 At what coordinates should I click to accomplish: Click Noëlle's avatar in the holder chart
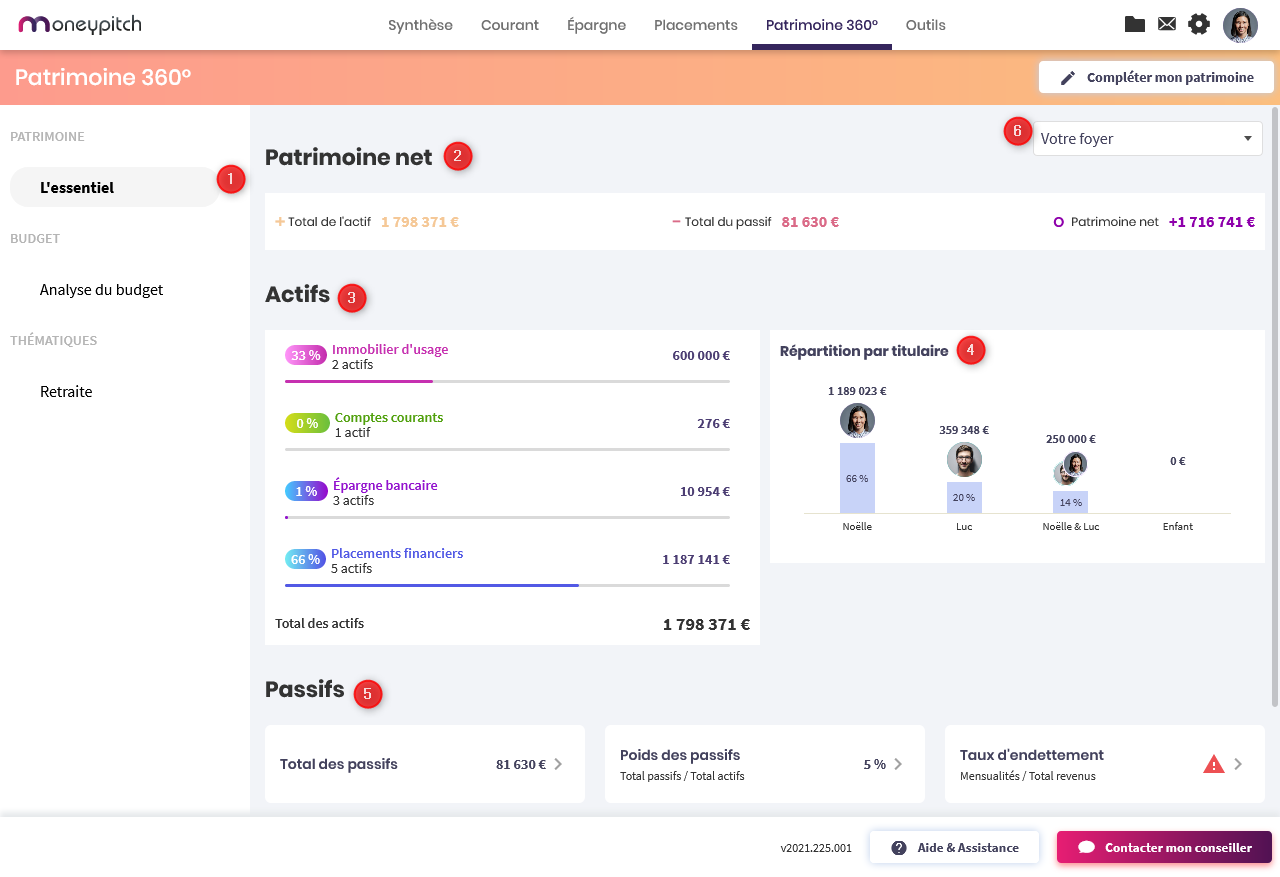857,421
